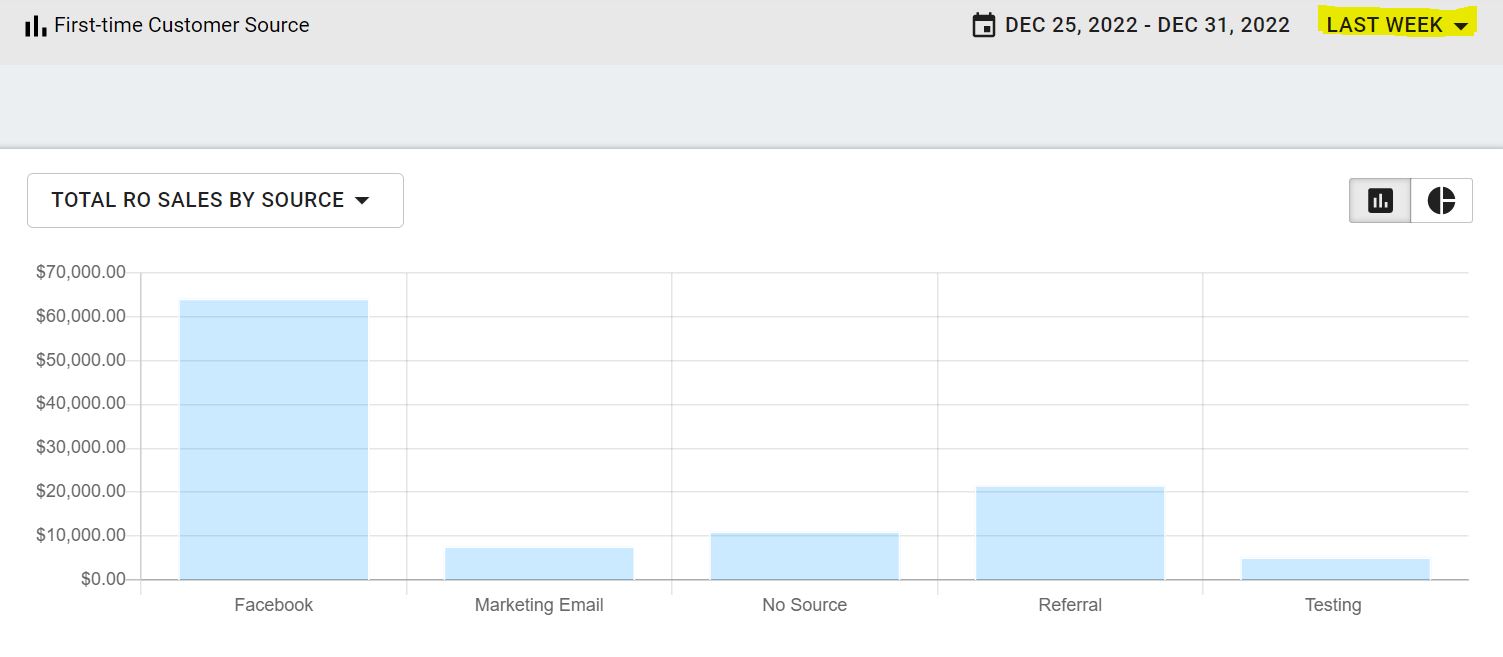This screenshot has width=1503, height=657.
Task: Click the calendar icon beside date range
Action: 984,25
